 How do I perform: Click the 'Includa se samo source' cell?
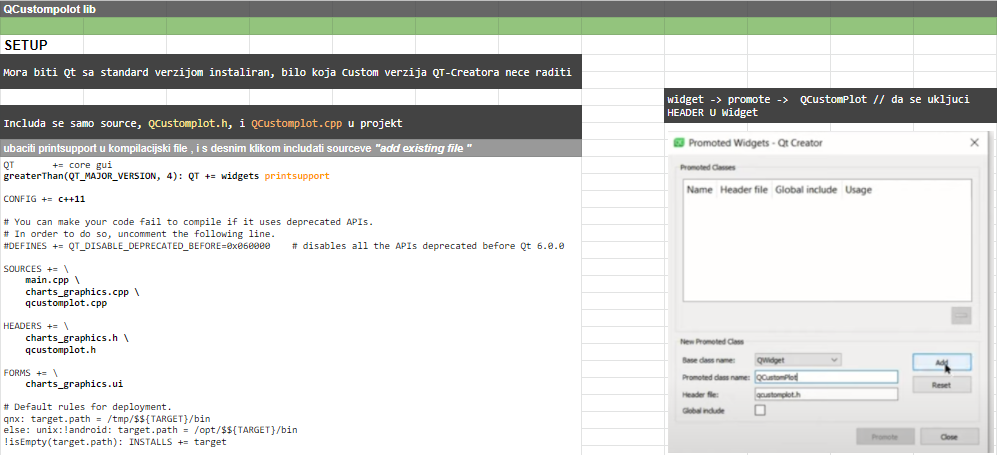291,123
